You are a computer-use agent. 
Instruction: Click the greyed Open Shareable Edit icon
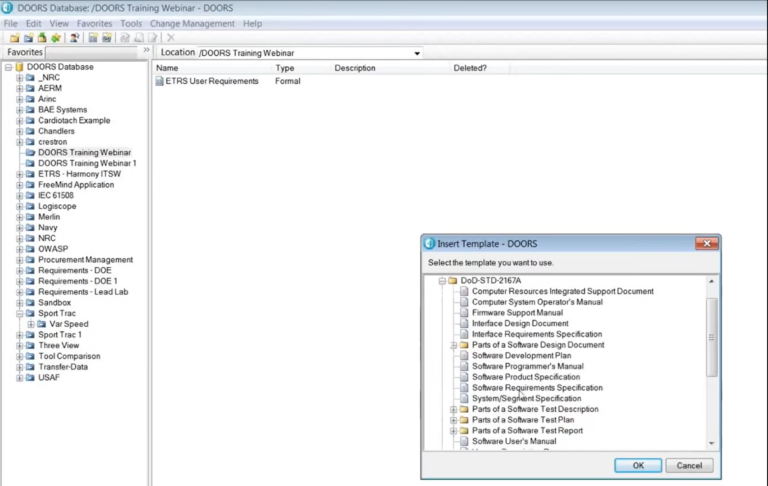[152, 38]
